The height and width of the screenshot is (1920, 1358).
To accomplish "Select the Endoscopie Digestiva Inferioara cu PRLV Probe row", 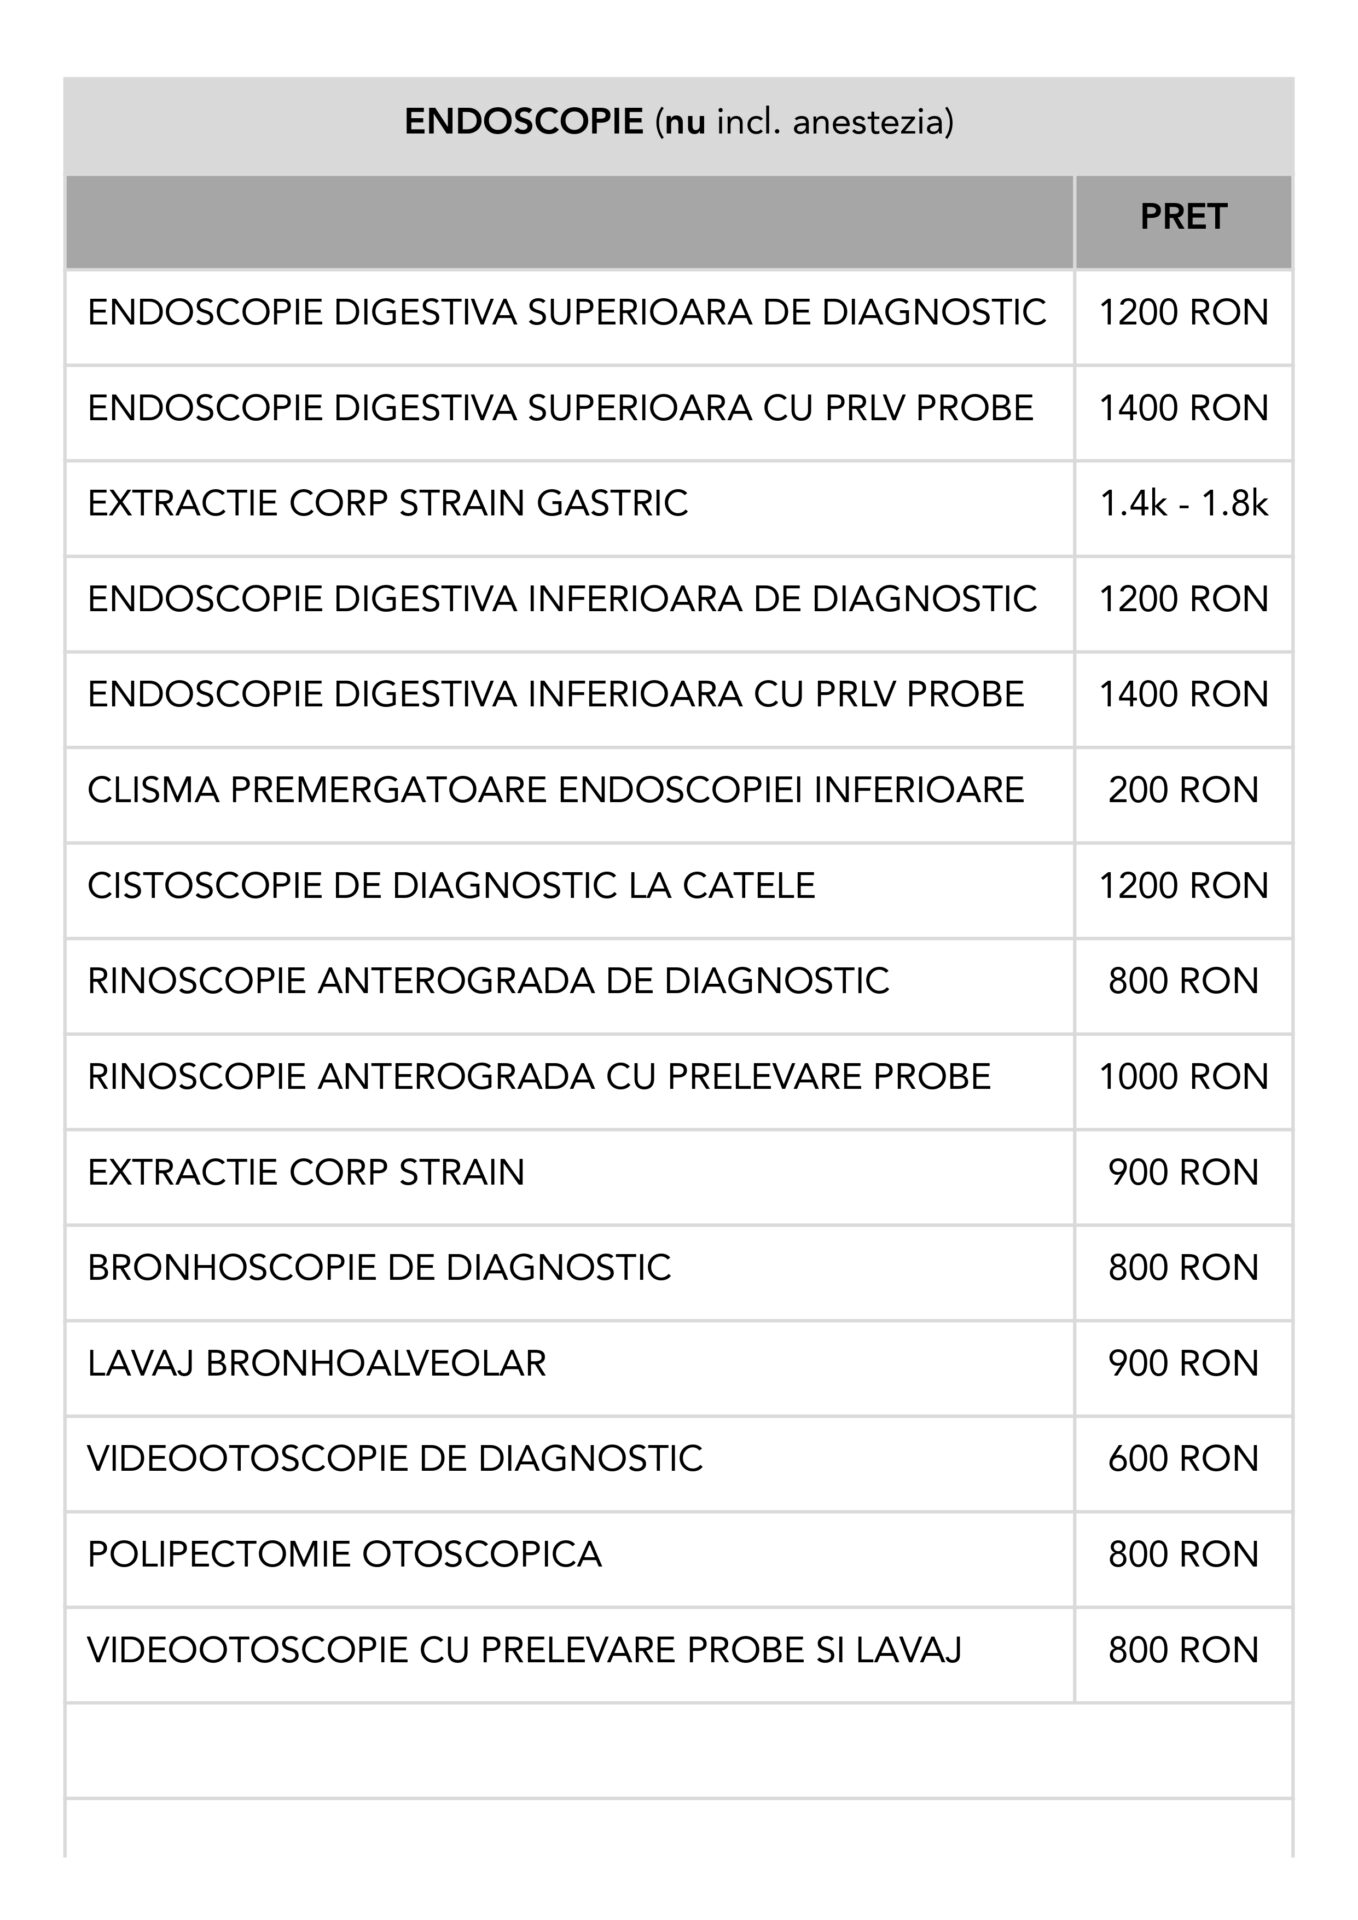I will (x=556, y=694).
